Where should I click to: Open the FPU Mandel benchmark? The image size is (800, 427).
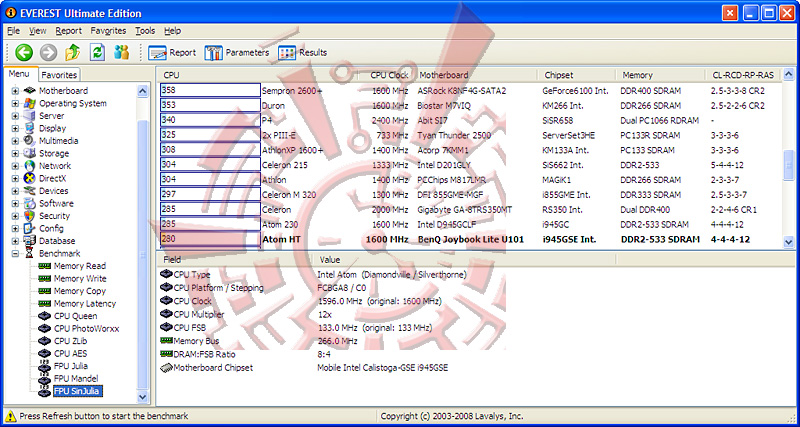(x=76, y=379)
